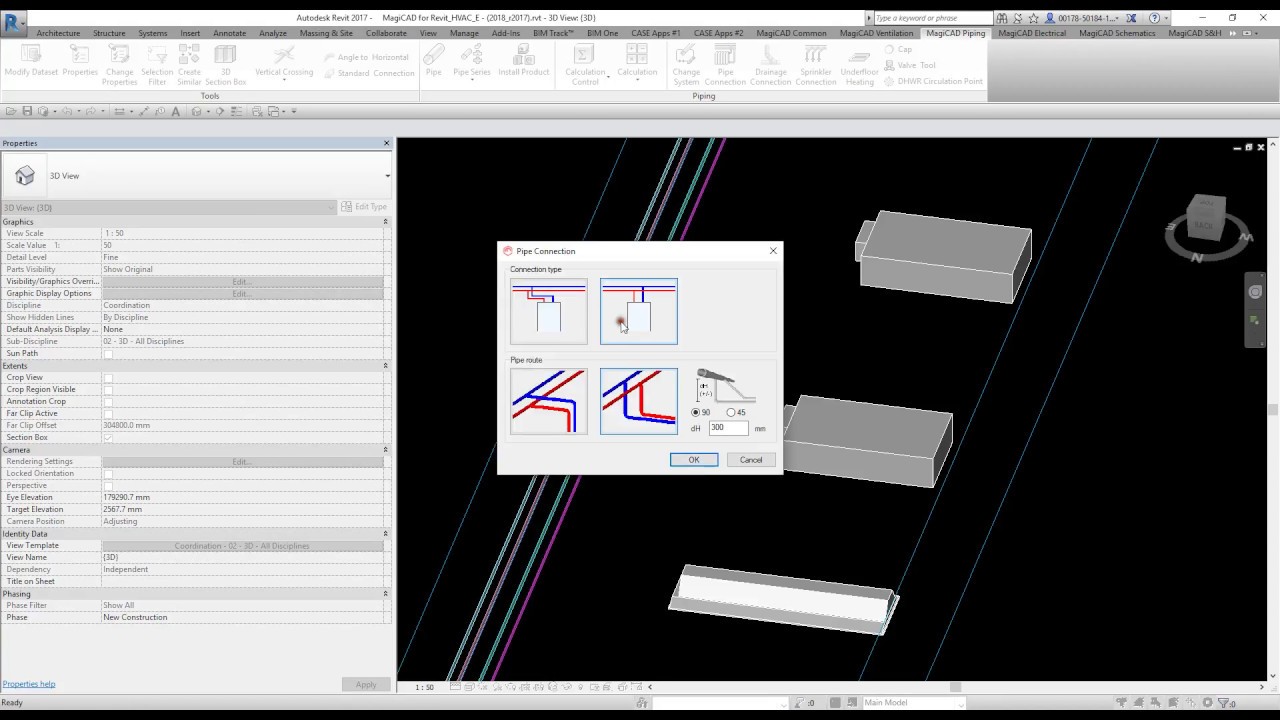Viewport: 1280px width, 720px height.
Task: Toggle the Locked Orientation checkbox
Action: (x=108, y=474)
